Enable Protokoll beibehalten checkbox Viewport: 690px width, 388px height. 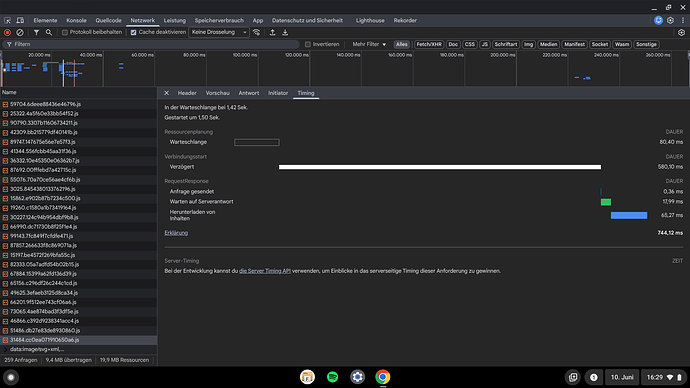[x=65, y=33]
